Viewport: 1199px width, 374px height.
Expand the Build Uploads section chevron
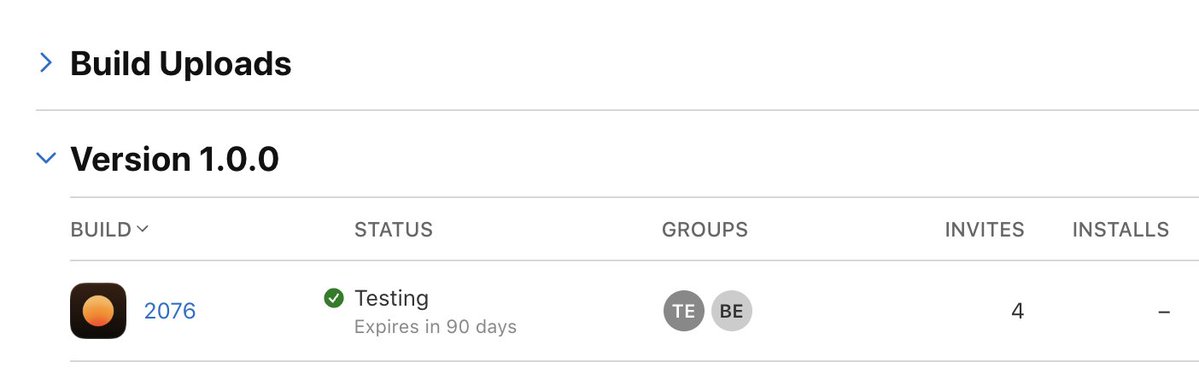click(46, 63)
